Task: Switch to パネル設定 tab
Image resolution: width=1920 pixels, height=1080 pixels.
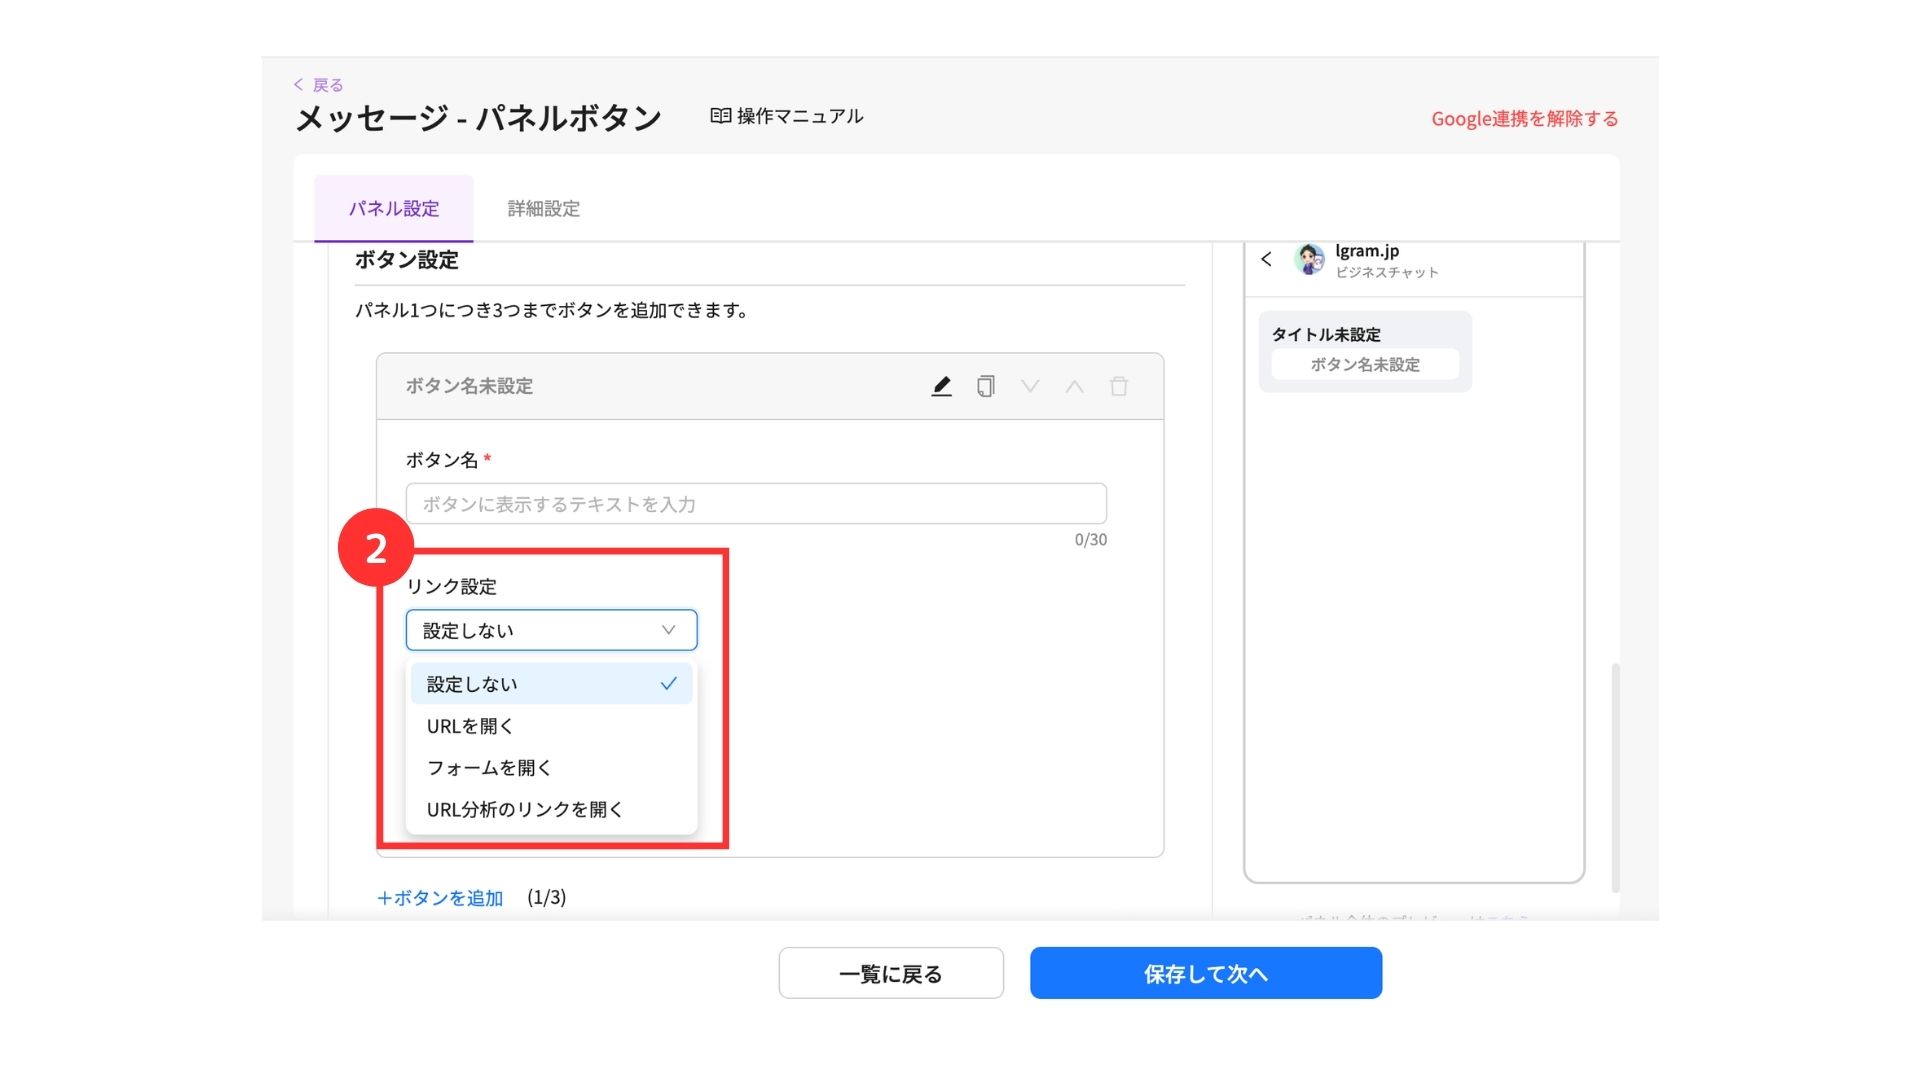Action: click(x=393, y=209)
